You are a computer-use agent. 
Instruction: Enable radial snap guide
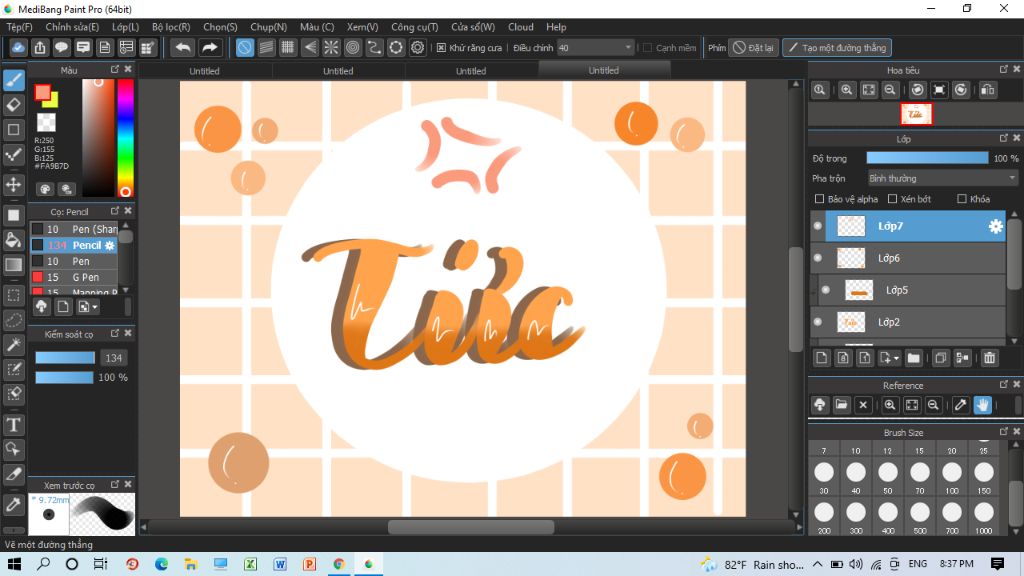click(x=331, y=48)
